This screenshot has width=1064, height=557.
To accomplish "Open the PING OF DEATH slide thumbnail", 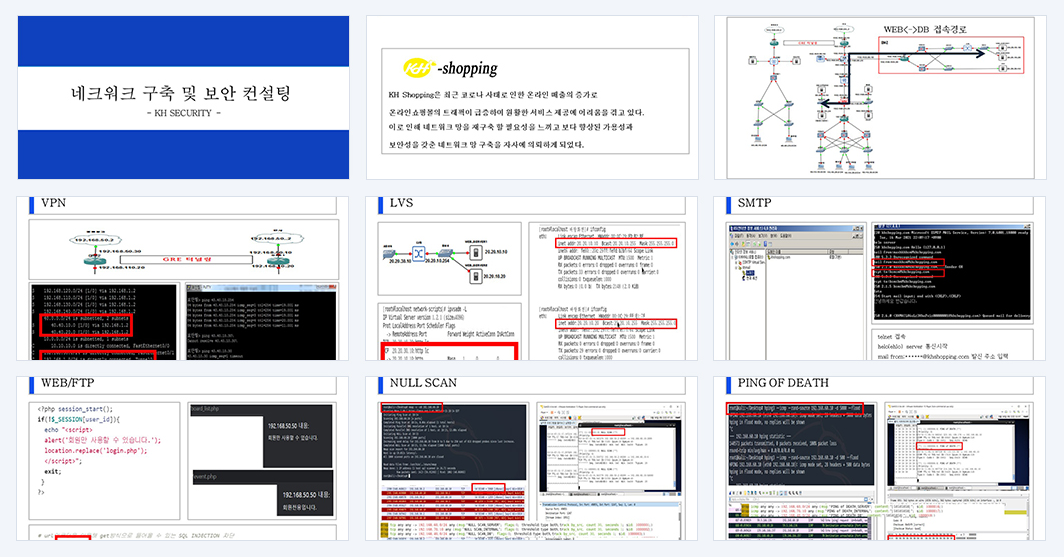I will (880, 459).
